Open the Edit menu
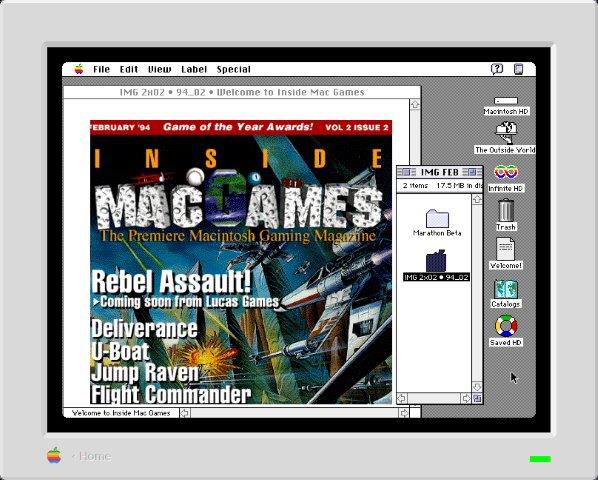 click(129, 69)
